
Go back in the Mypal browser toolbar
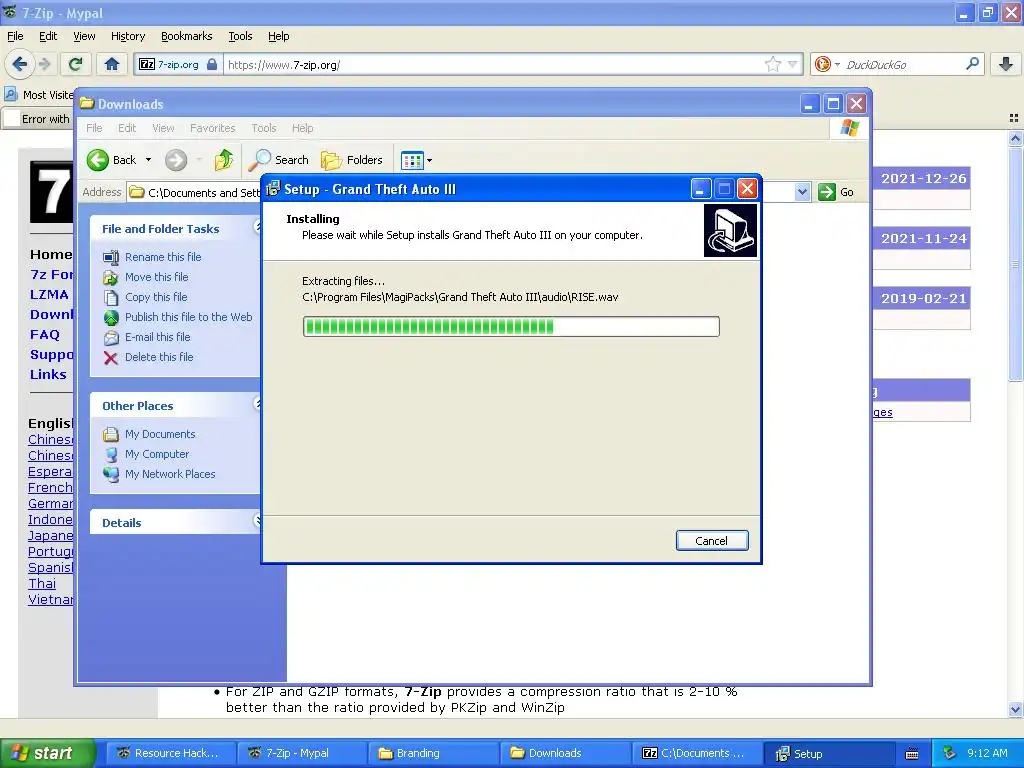coord(19,64)
